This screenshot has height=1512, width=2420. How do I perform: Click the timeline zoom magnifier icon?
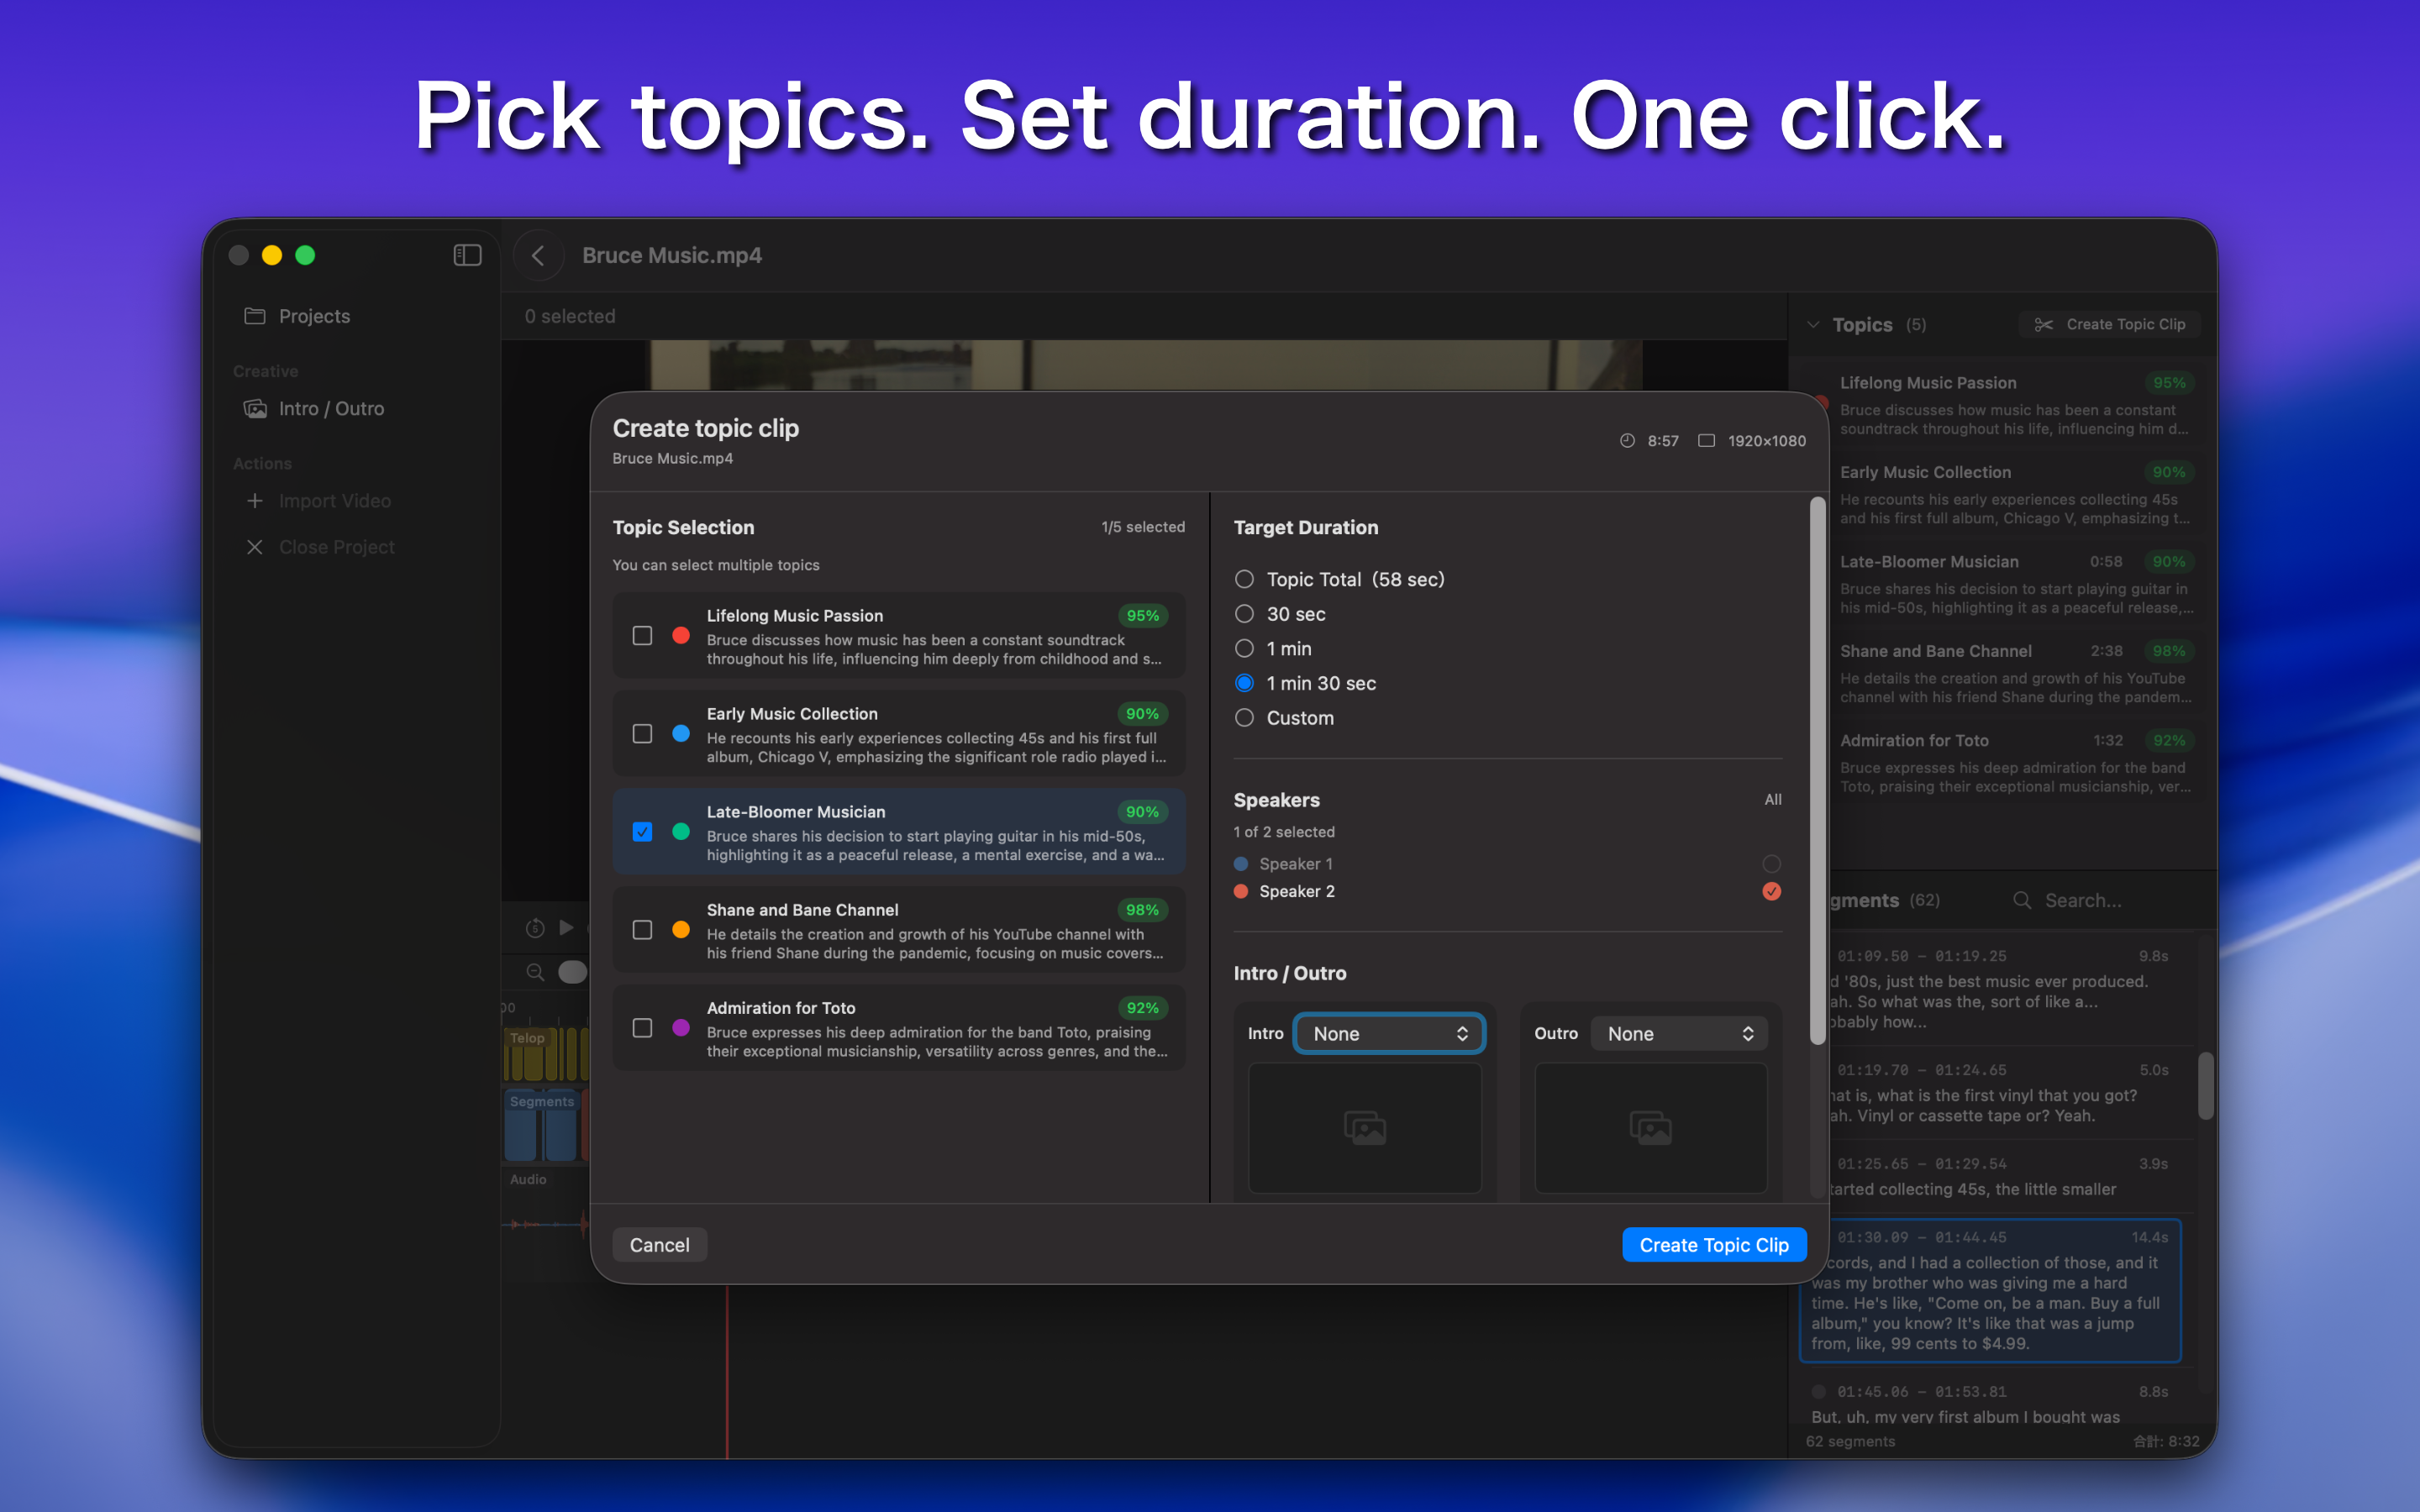click(x=535, y=971)
